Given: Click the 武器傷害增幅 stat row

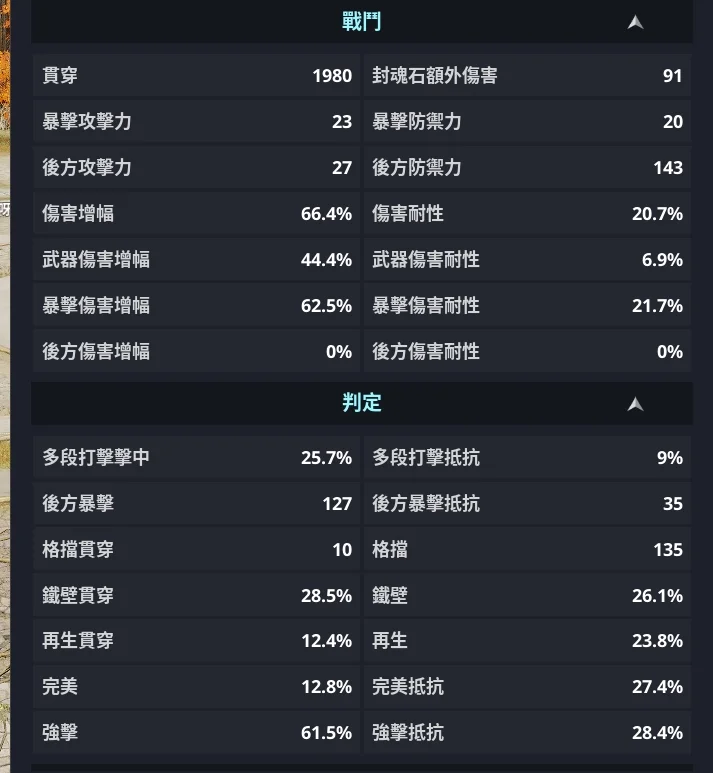Looking at the screenshot, I should (196, 260).
